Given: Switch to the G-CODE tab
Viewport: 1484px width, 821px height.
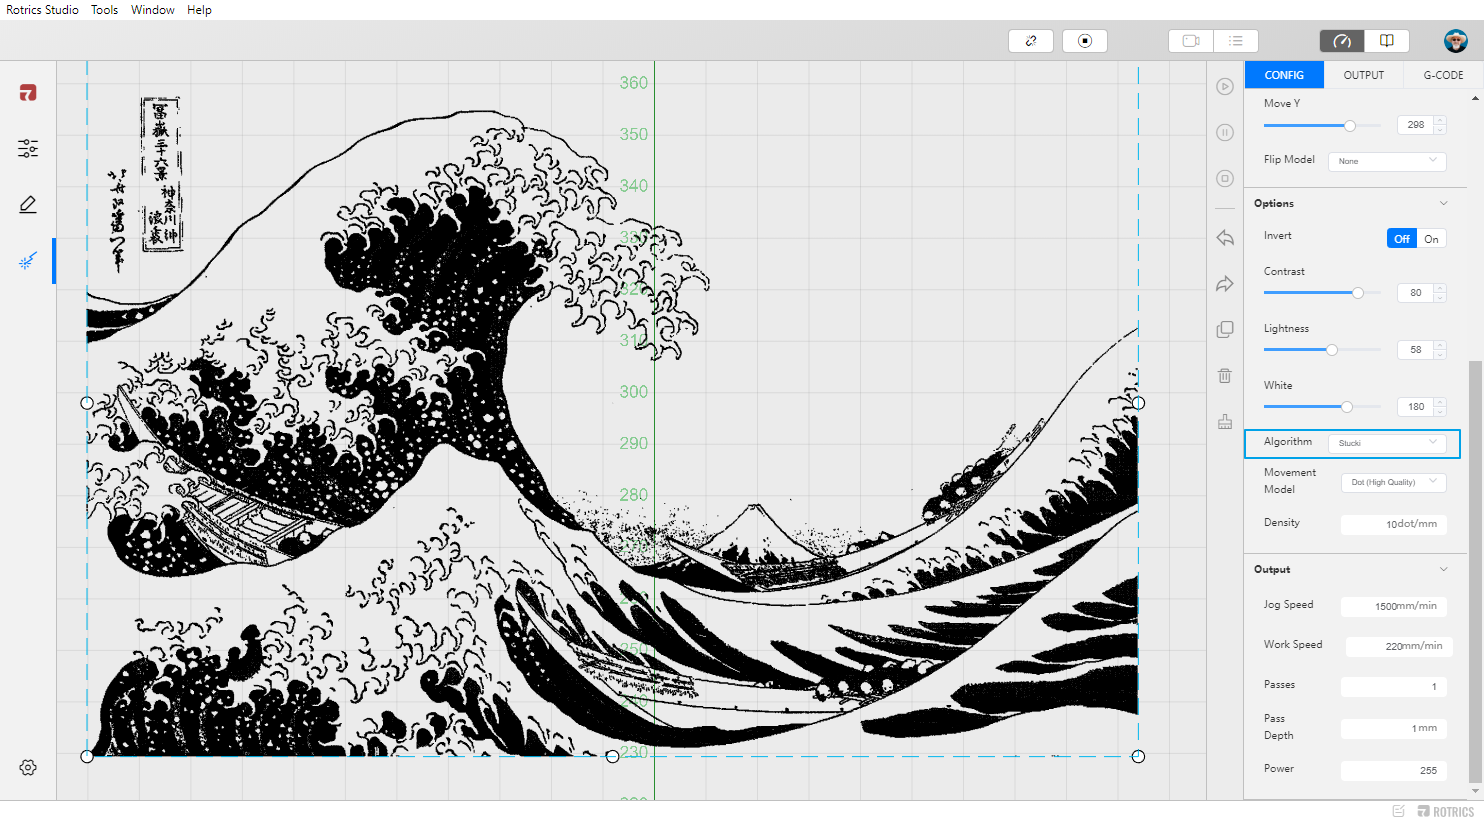Looking at the screenshot, I should [1443, 75].
